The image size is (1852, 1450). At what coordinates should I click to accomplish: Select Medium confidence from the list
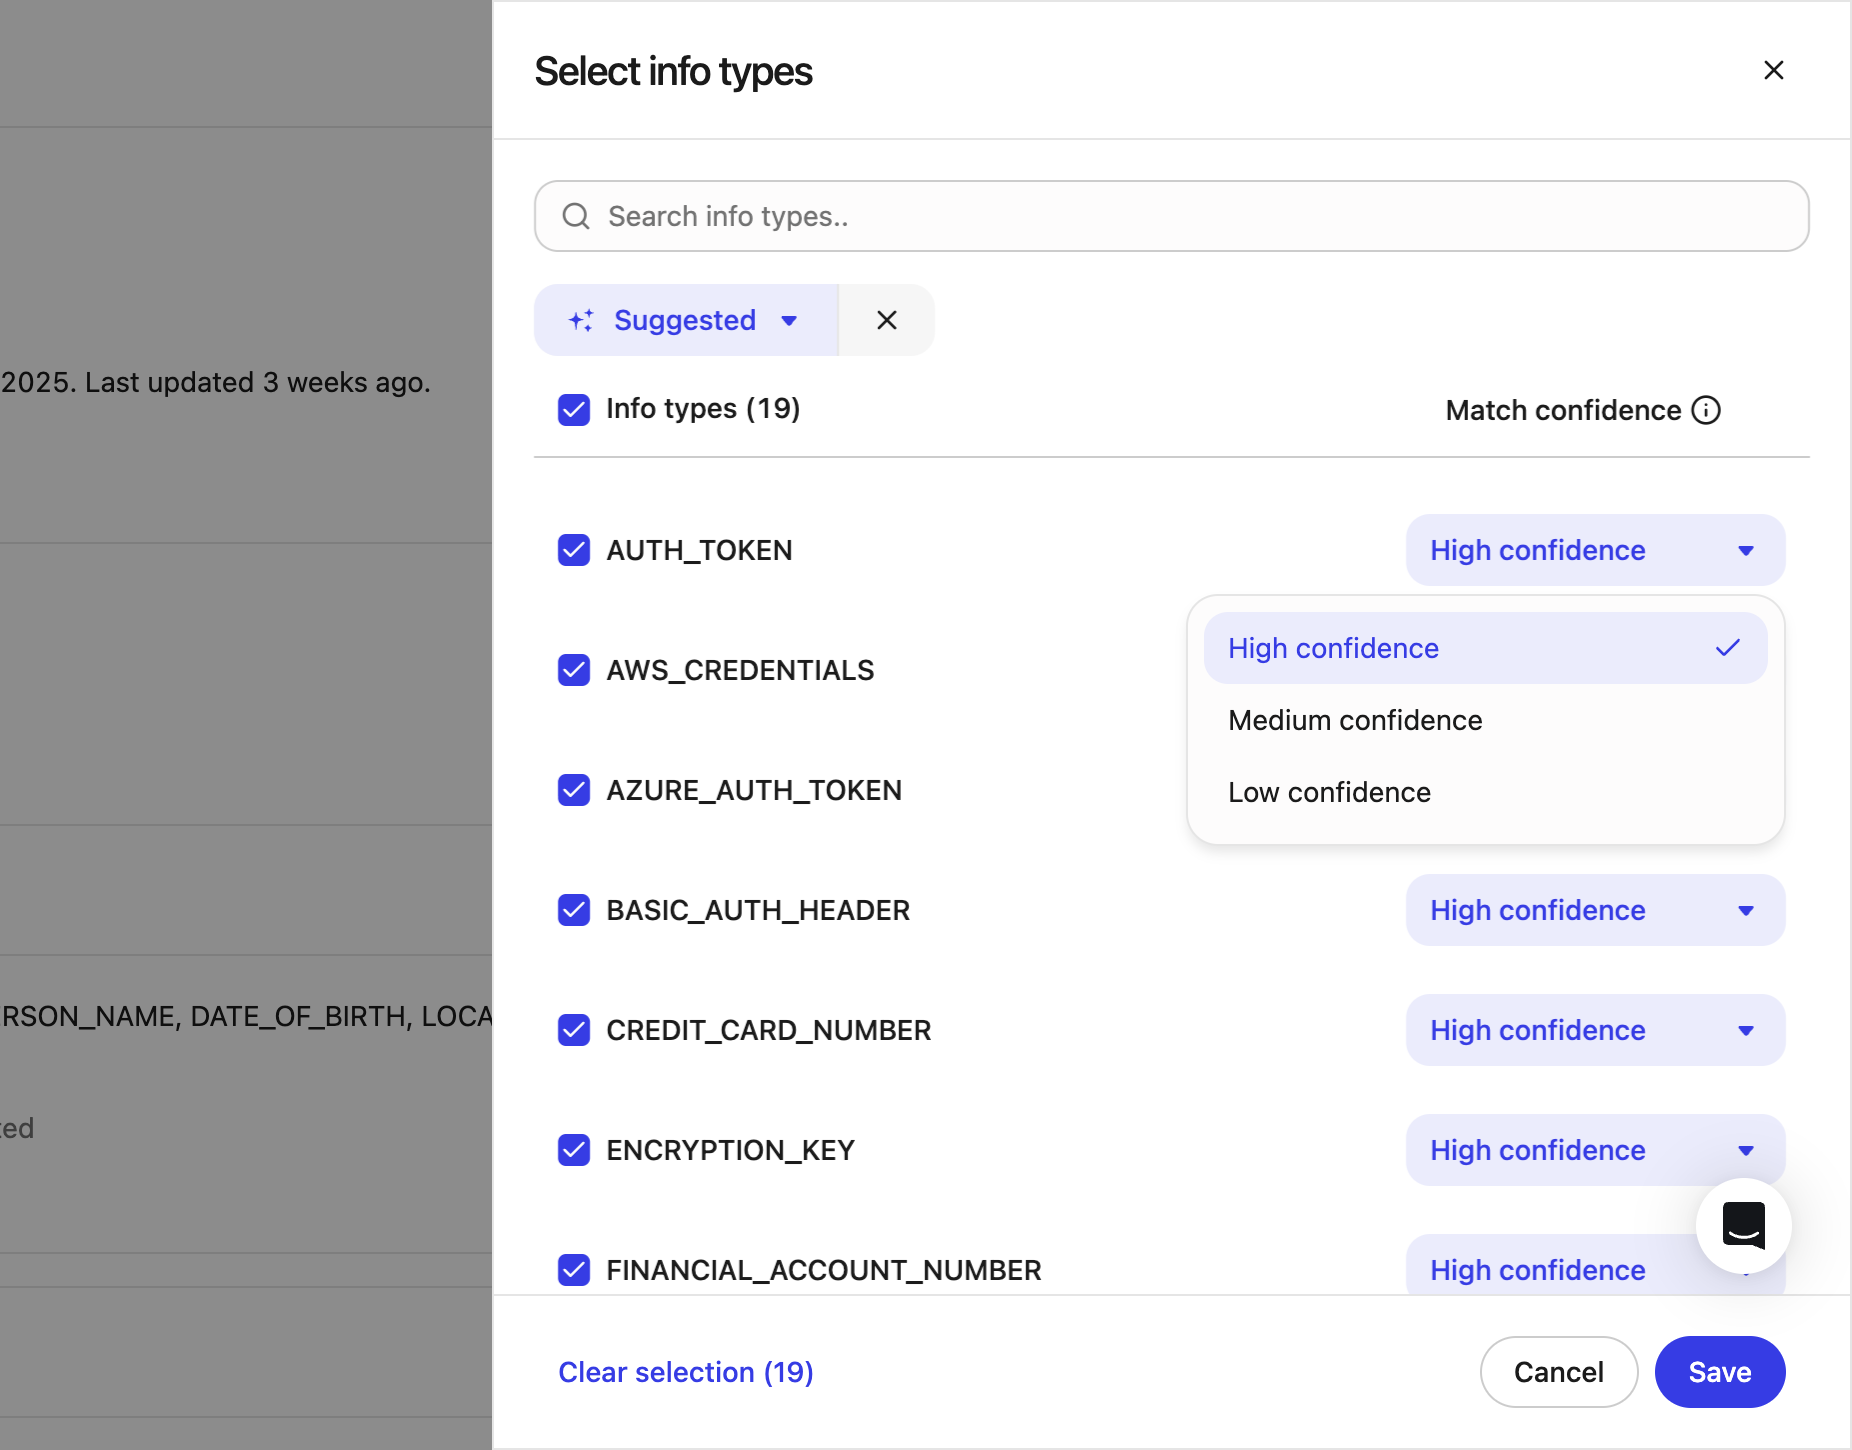1355,720
